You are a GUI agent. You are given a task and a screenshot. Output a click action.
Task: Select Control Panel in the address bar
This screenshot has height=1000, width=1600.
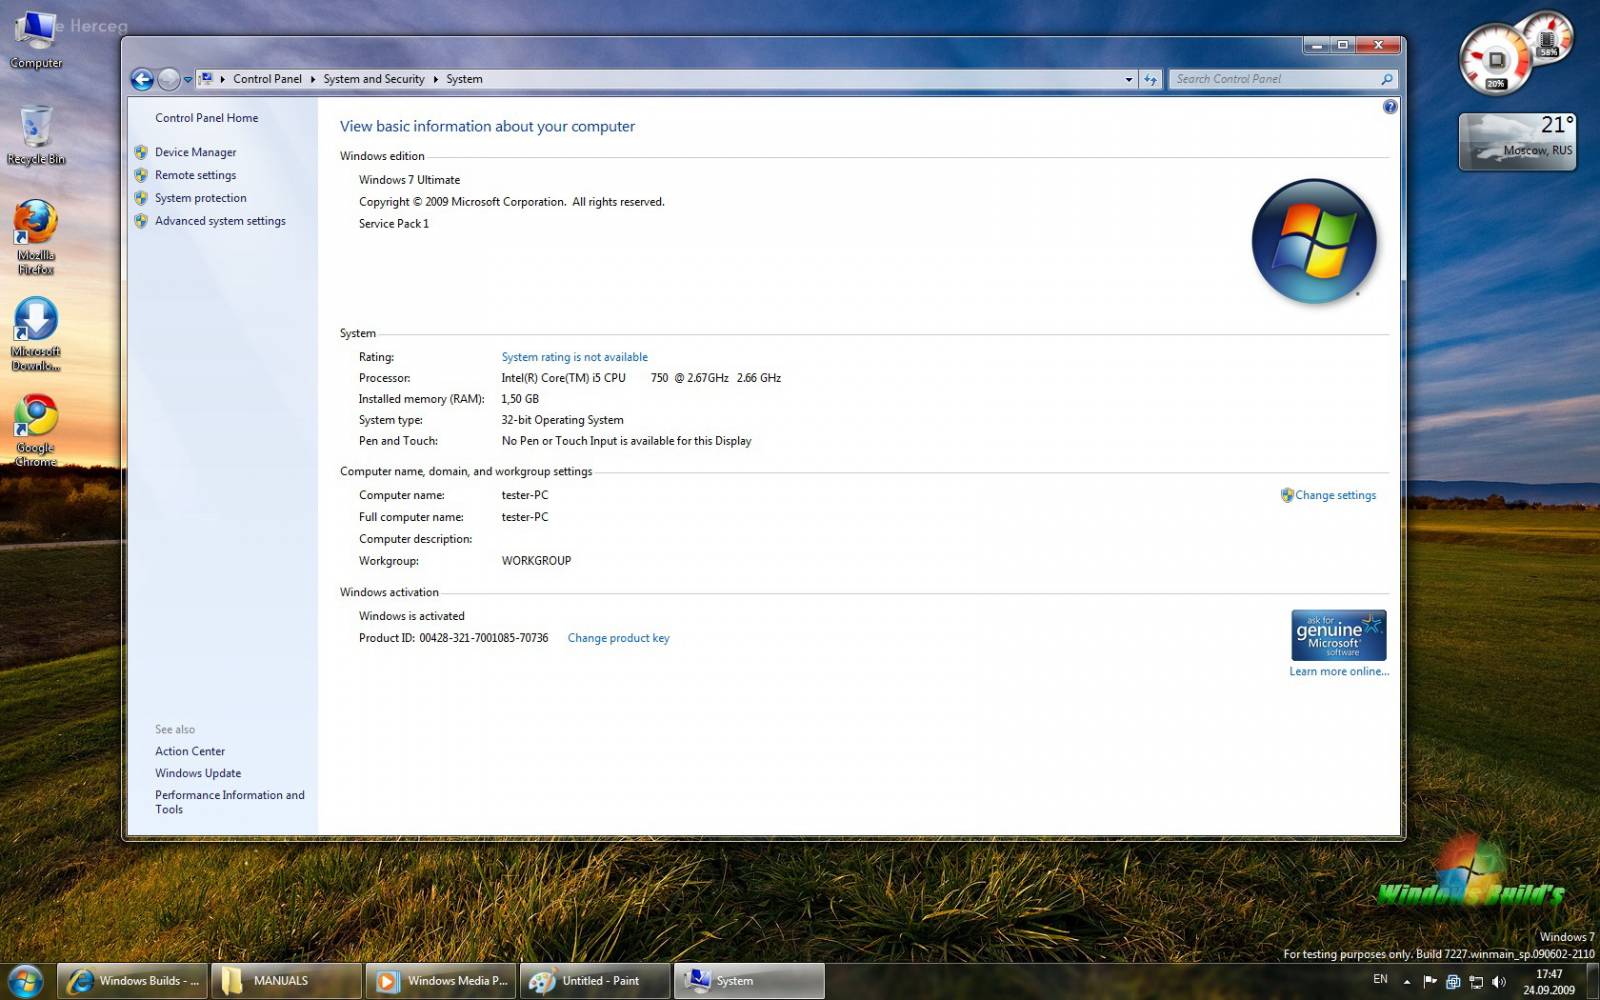tap(267, 79)
